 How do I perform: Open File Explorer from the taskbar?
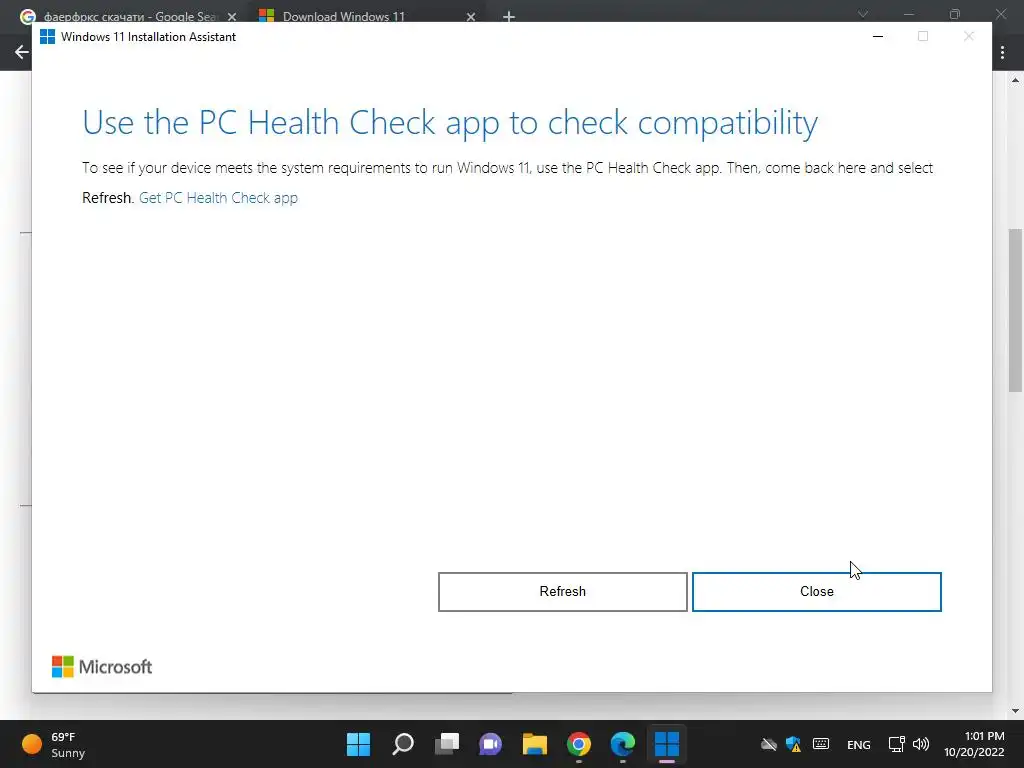pyautogui.click(x=534, y=744)
